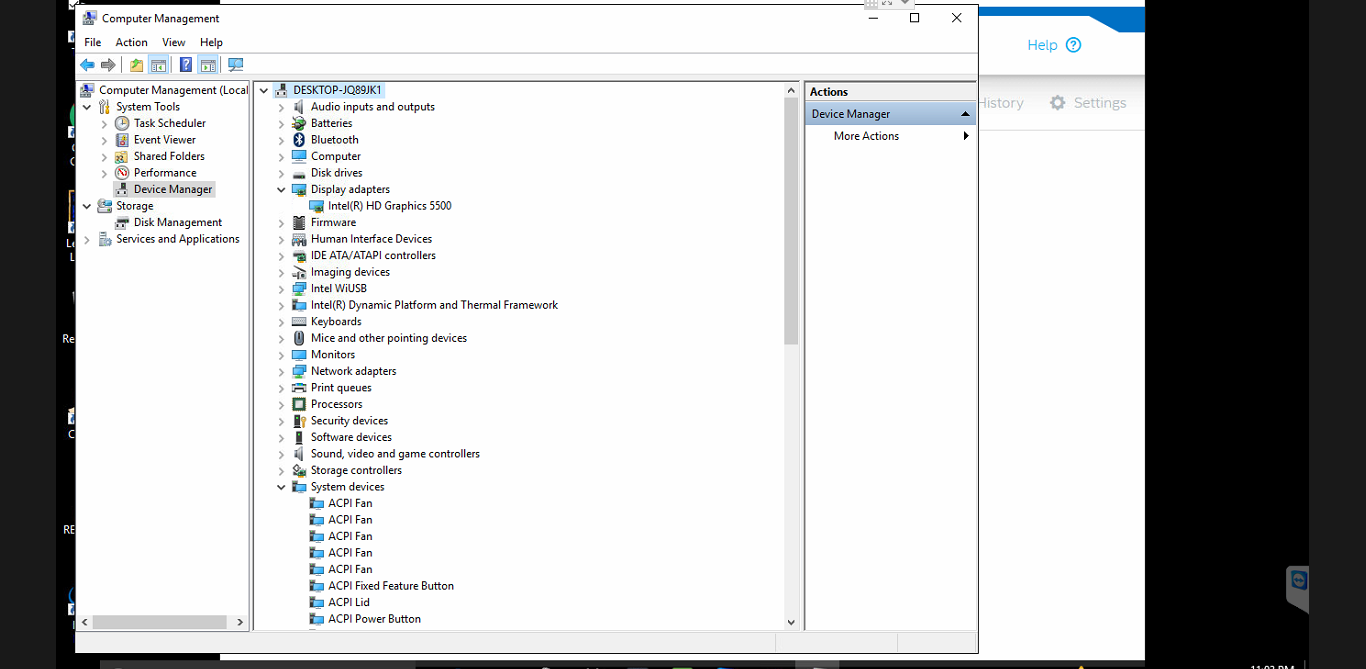Click the Audio inputs and outputs speaker icon

pos(299,107)
